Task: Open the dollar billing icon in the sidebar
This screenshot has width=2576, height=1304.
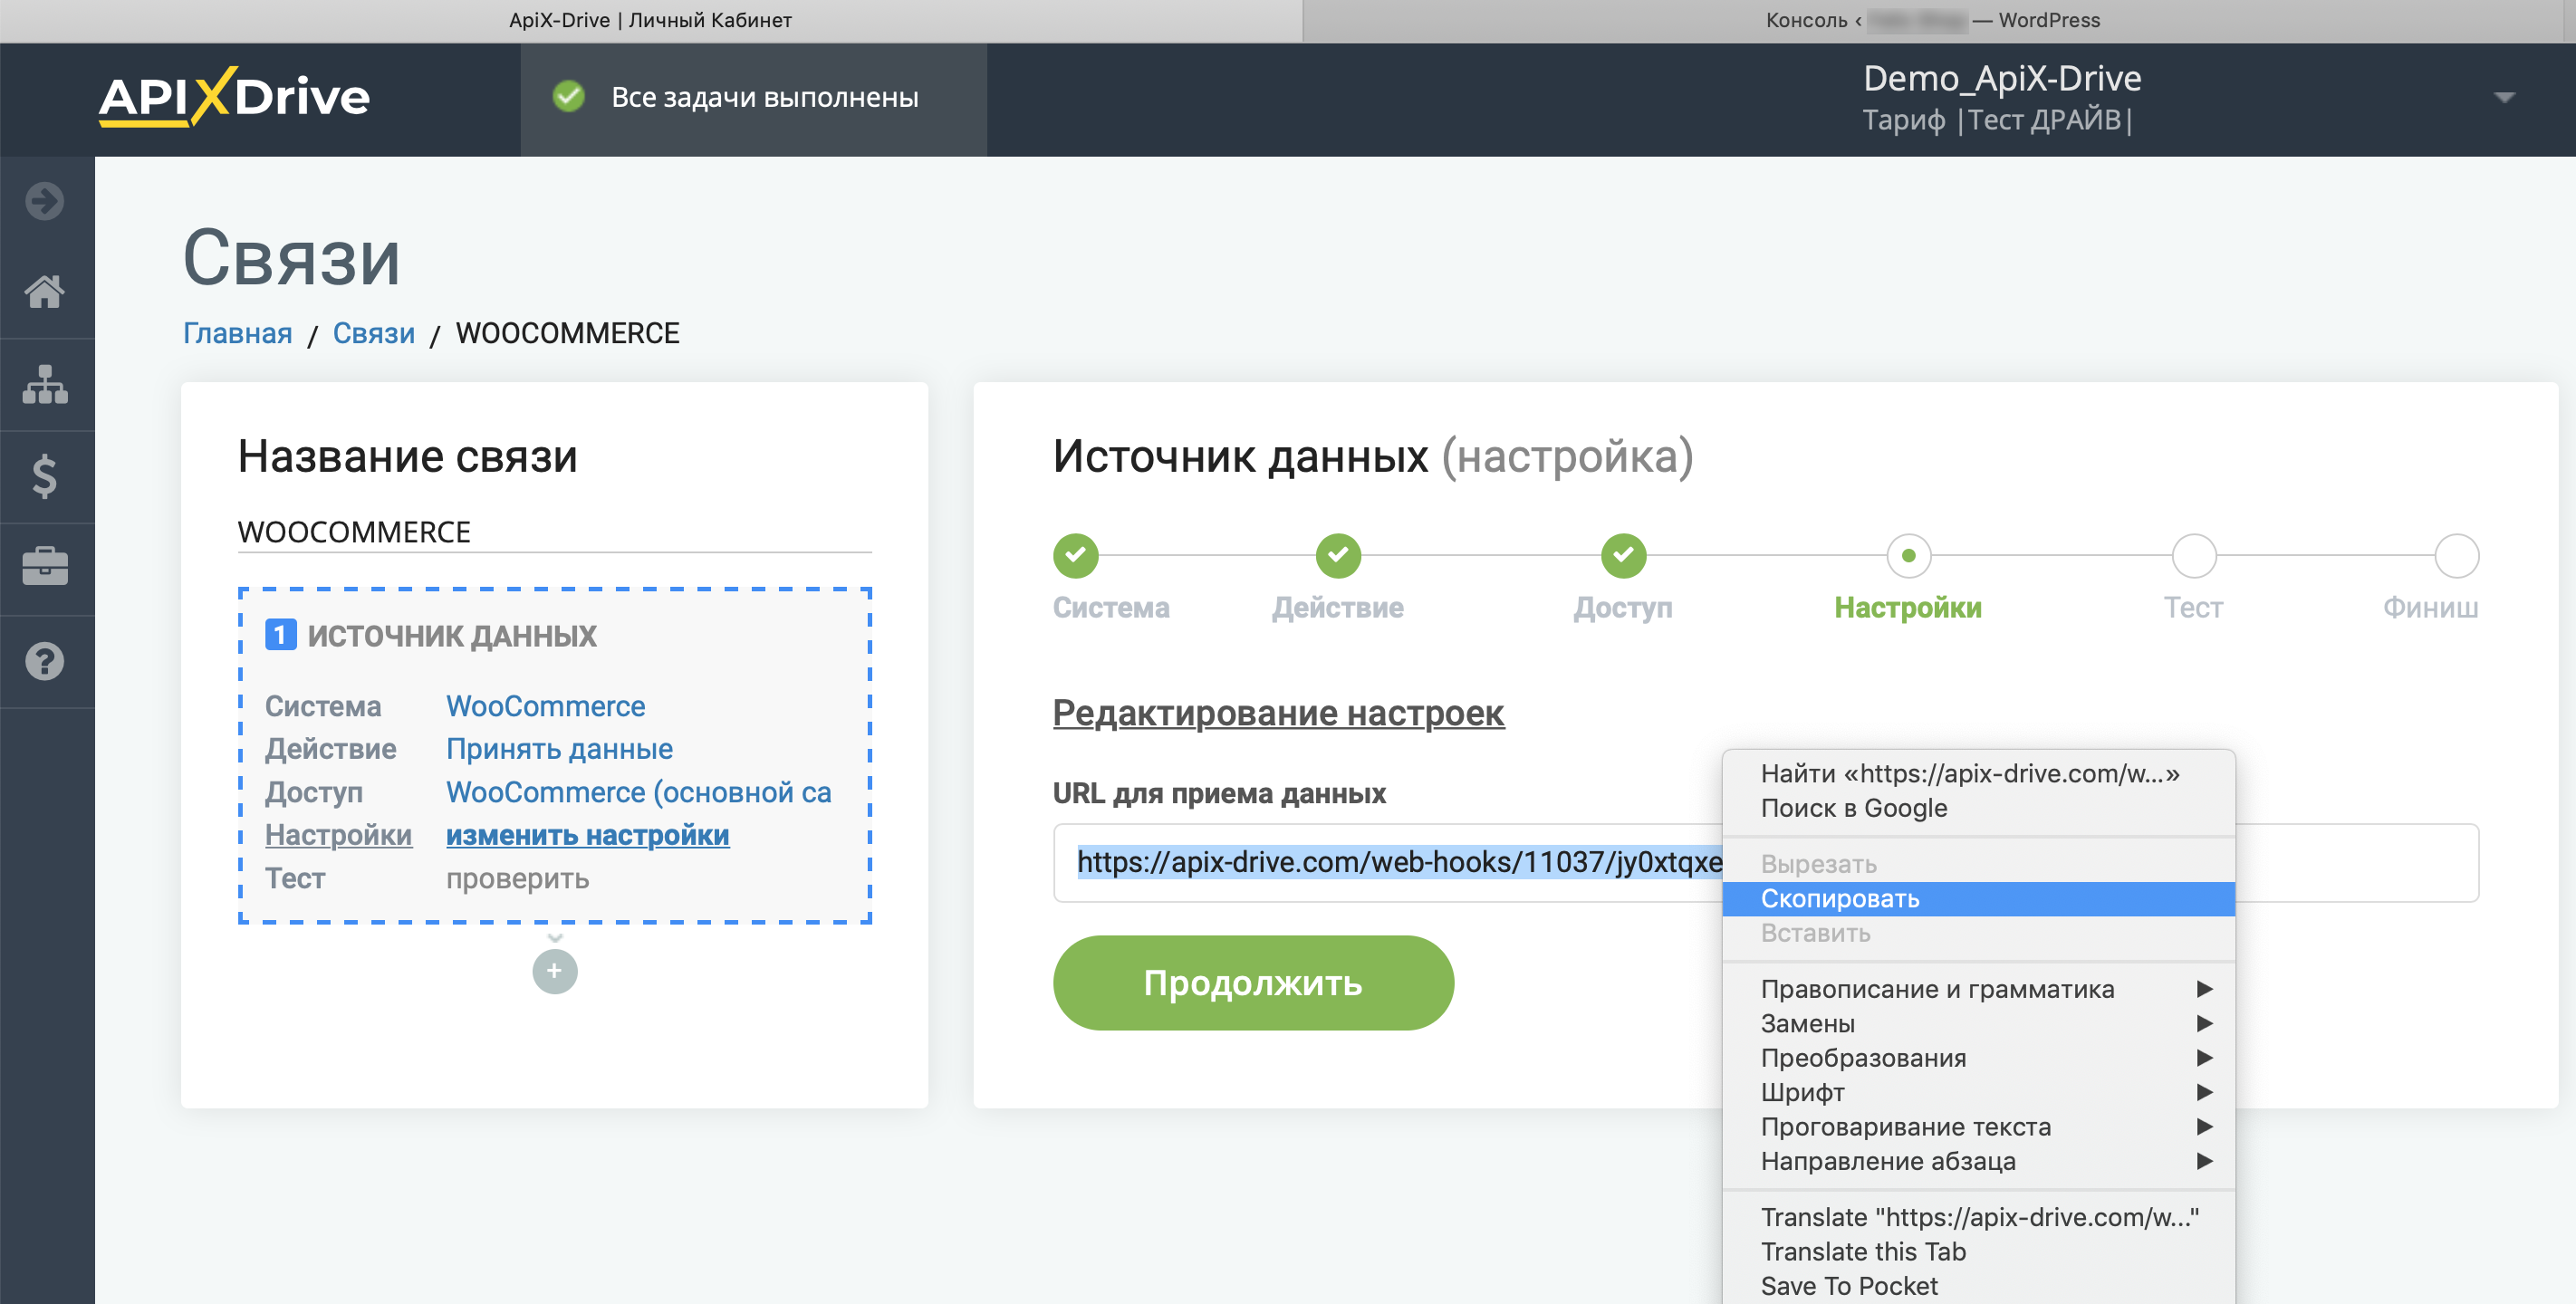Action: point(45,476)
